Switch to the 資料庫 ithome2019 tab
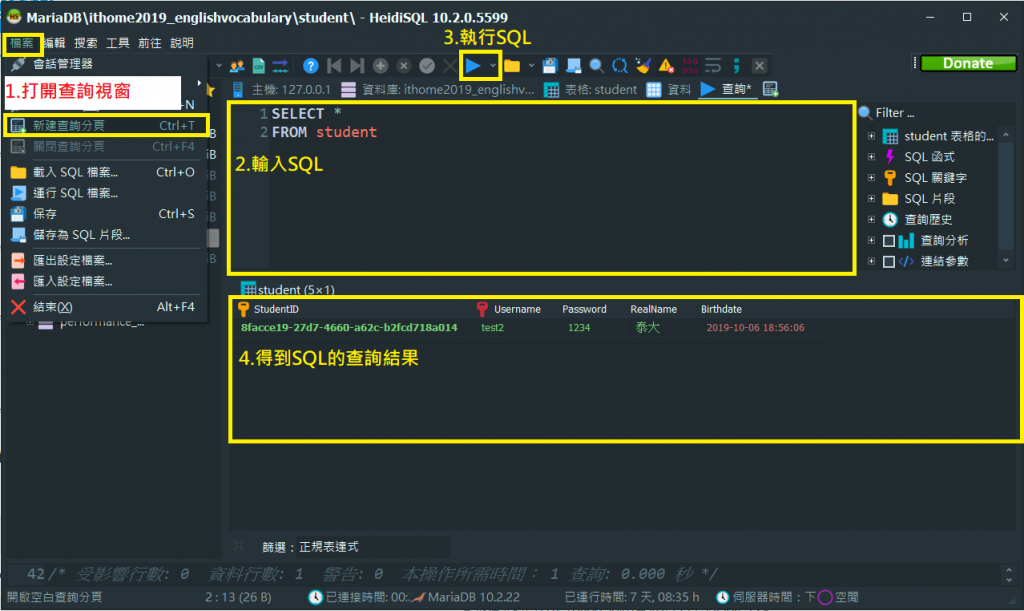This screenshot has width=1024, height=611. tap(438, 89)
